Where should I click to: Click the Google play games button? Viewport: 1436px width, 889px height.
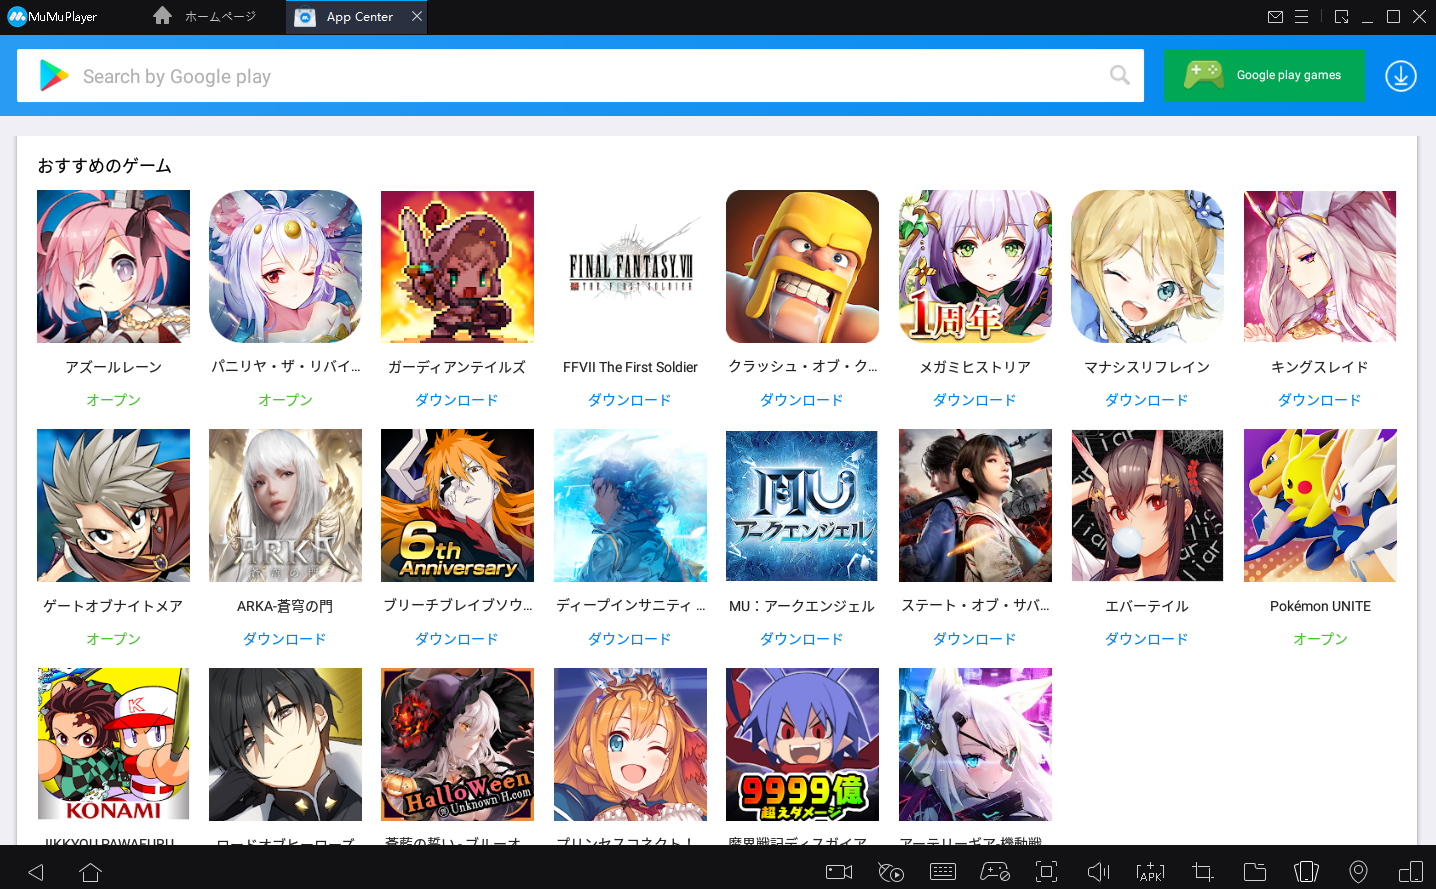(x=1264, y=75)
